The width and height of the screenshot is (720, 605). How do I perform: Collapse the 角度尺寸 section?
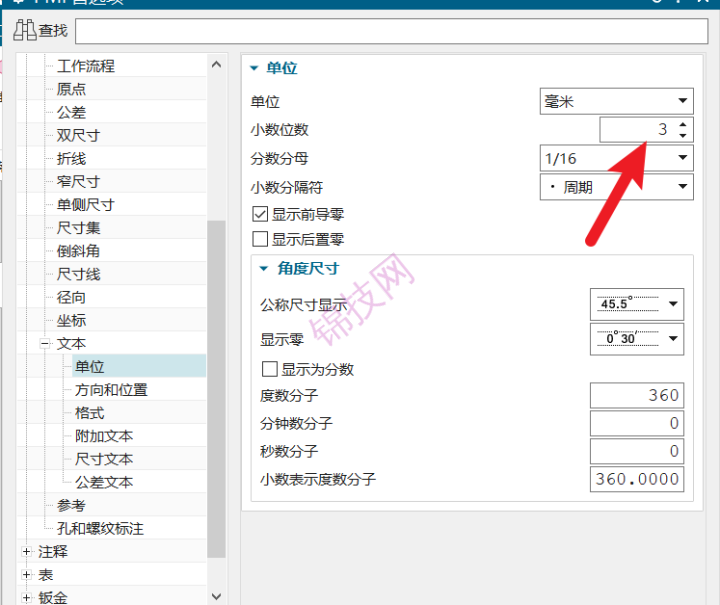pos(264,269)
